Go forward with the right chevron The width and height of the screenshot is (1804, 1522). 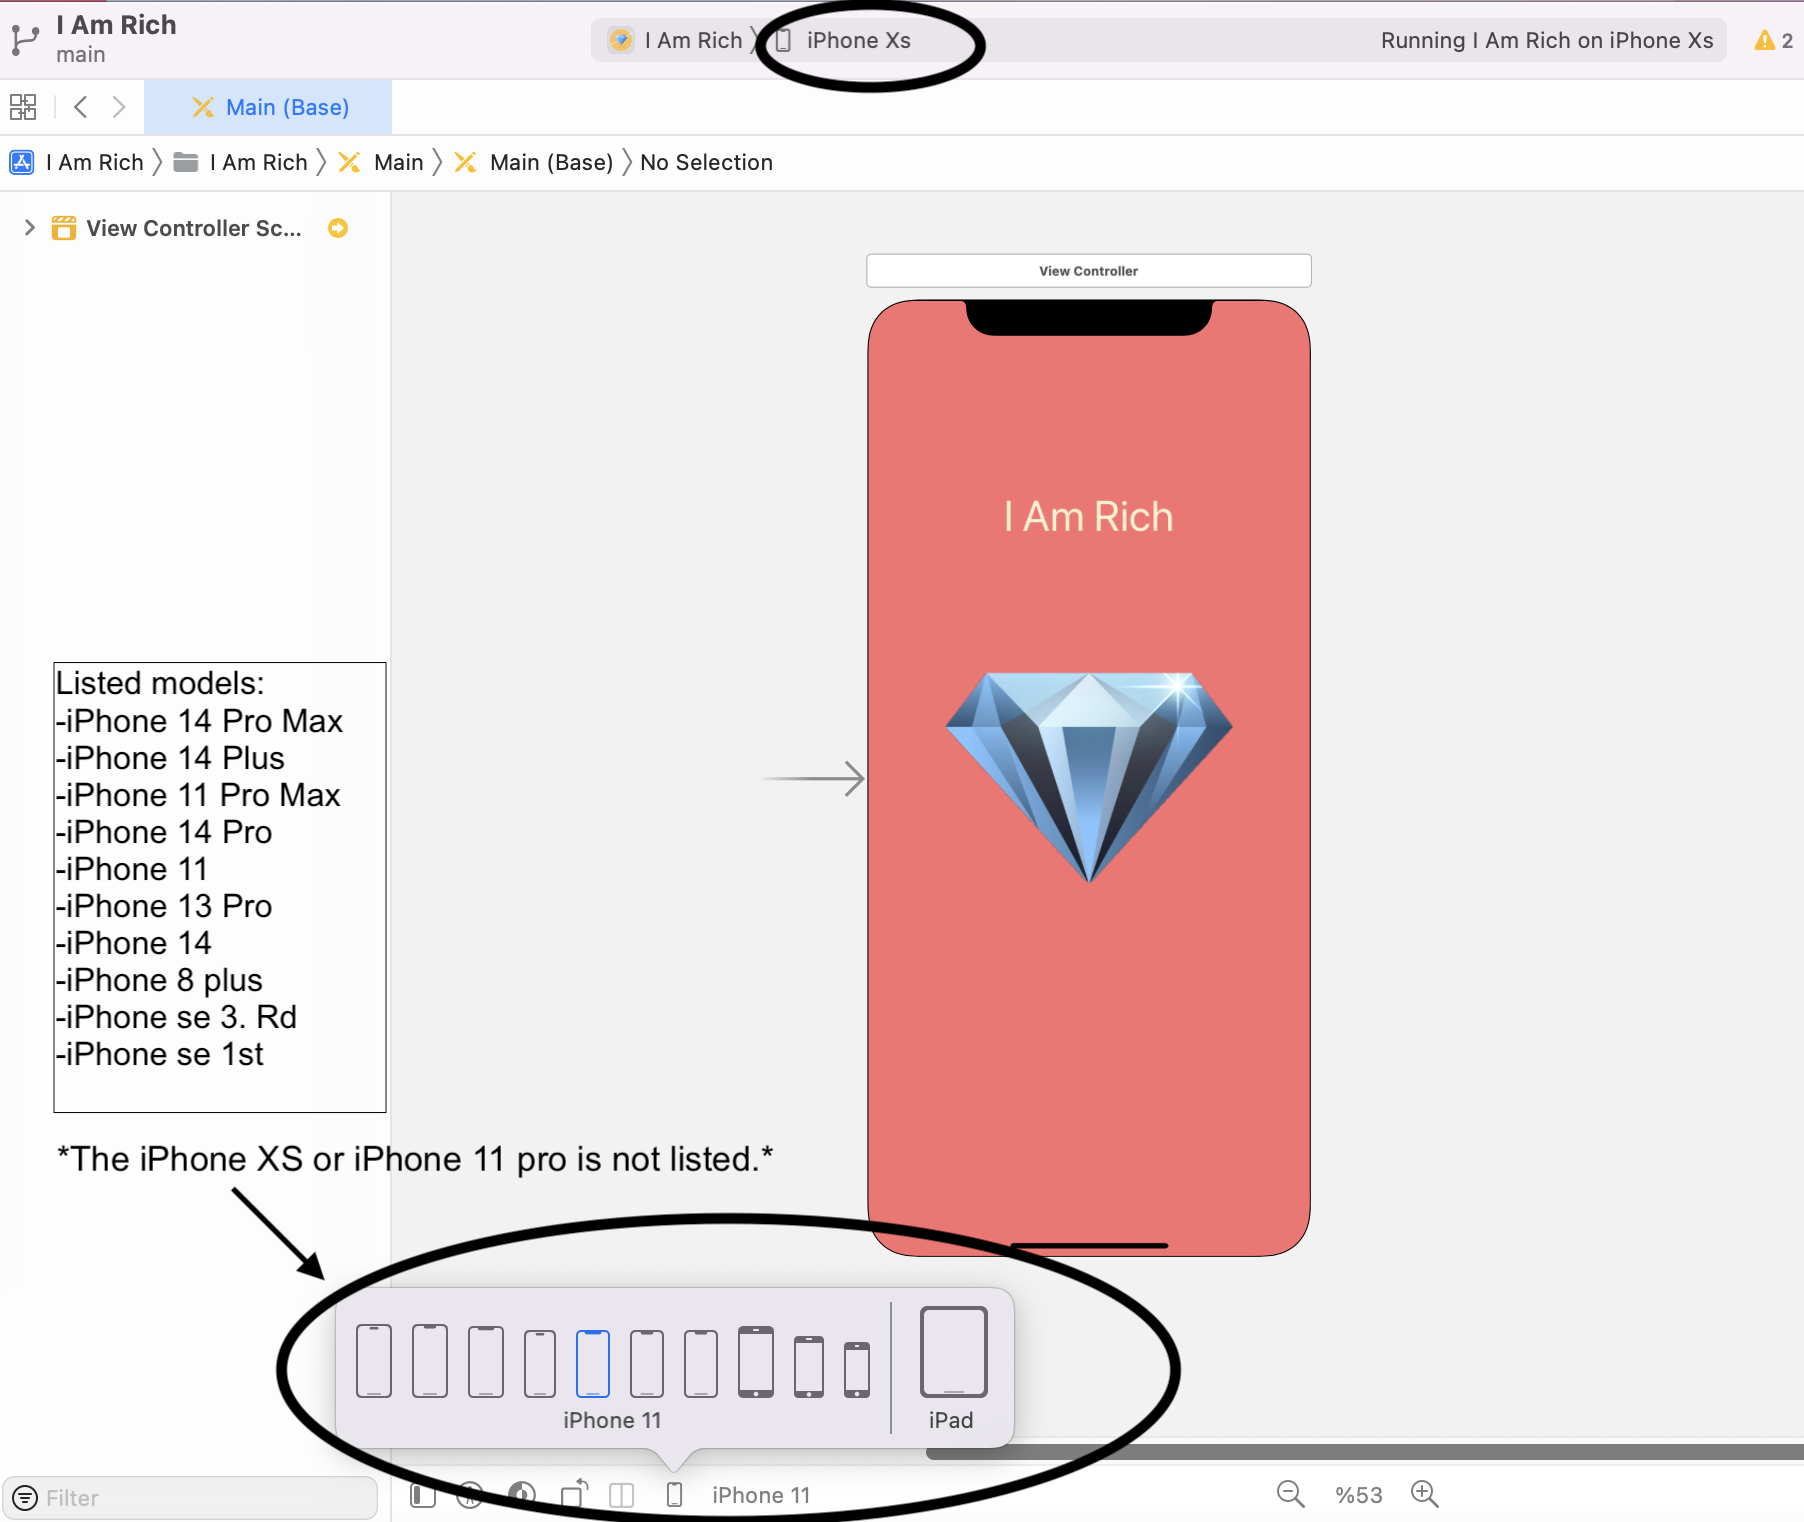pyautogui.click(x=119, y=107)
